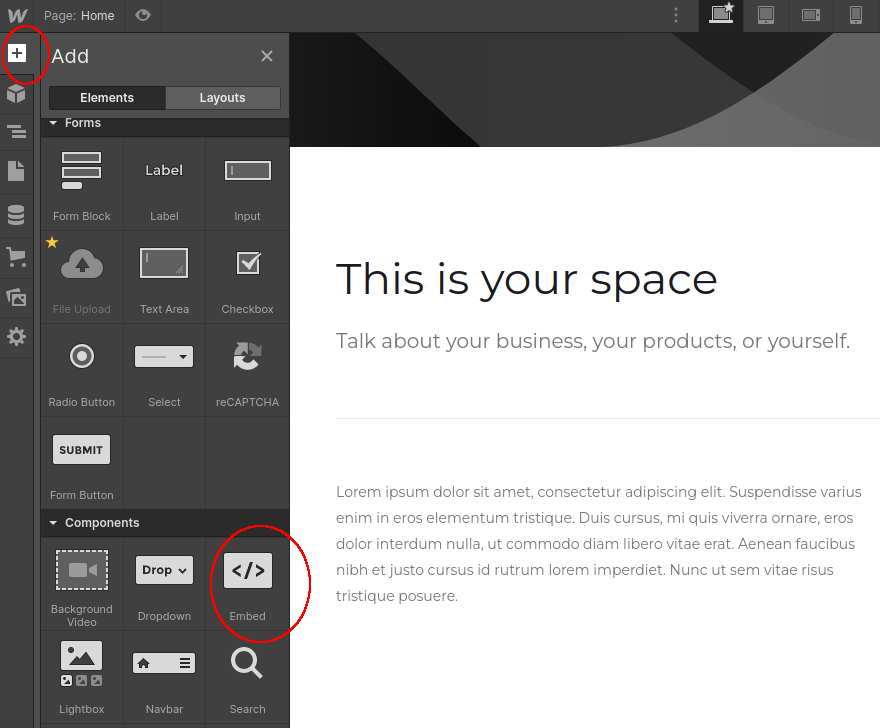Open the Components cube icon

(x=16, y=93)
